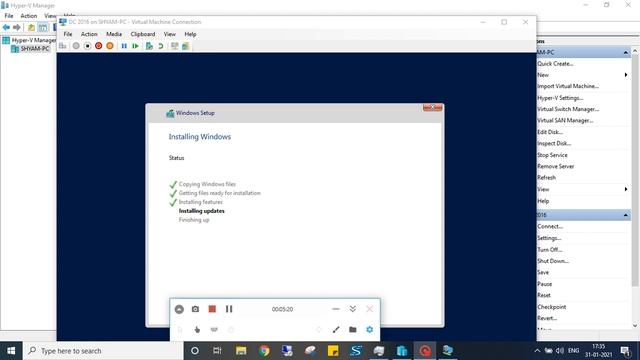Click the recorder double-chevron collapse icon
This screenshot has width=640, height=360.
point(353,309)
